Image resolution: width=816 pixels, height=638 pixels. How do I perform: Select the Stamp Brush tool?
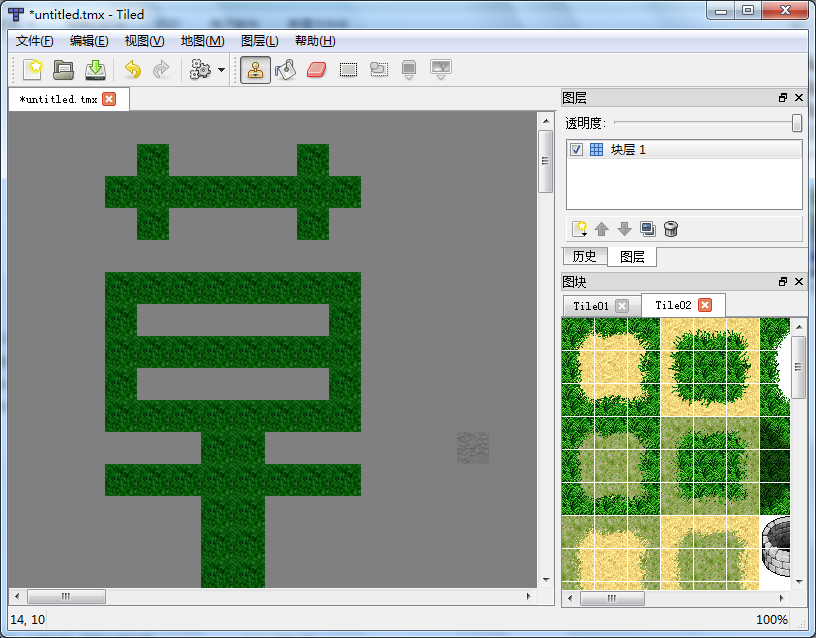pos(255,70)
